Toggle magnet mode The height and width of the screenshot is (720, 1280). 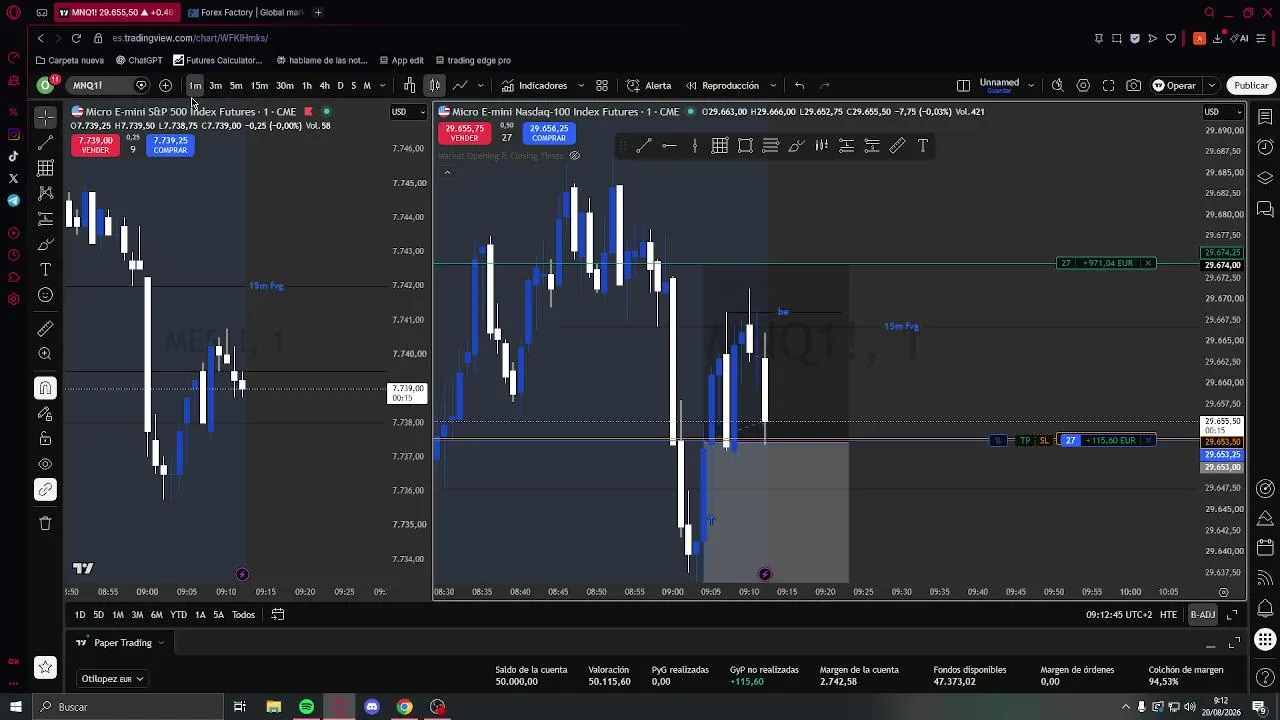coord(45,388)
